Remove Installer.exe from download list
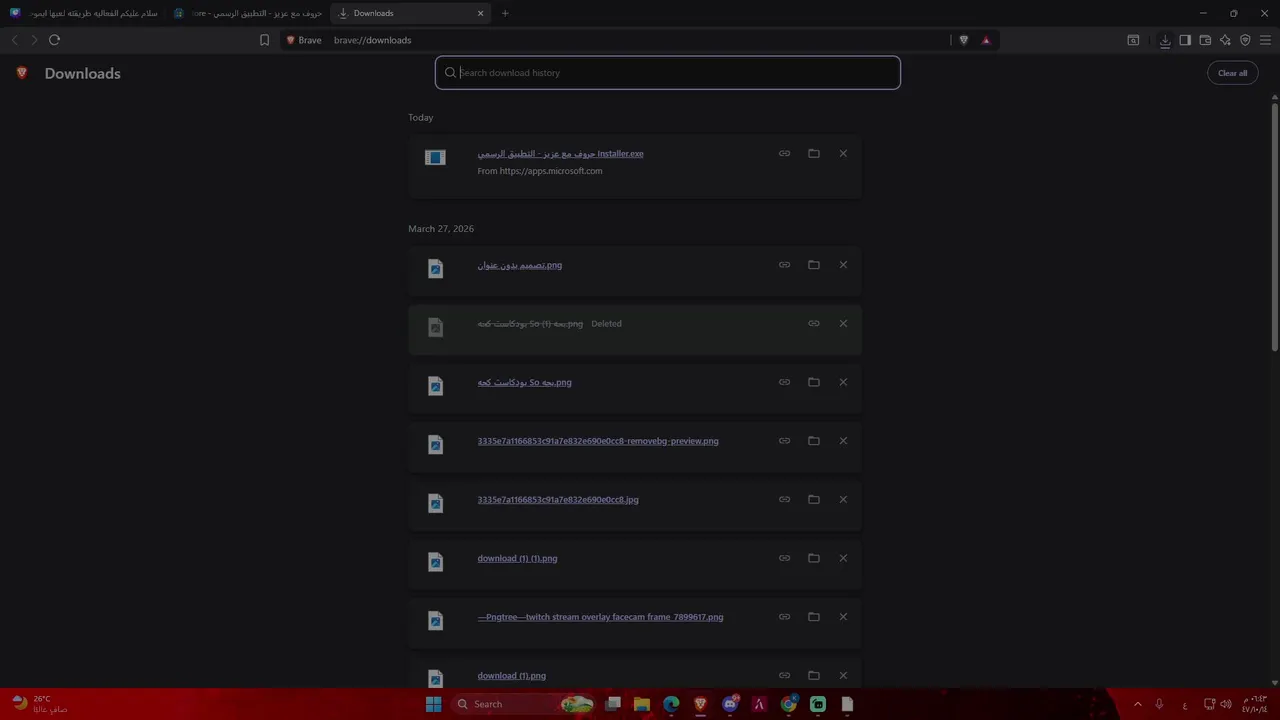Viewport: 1280px width, 720px height. [843, 154]
